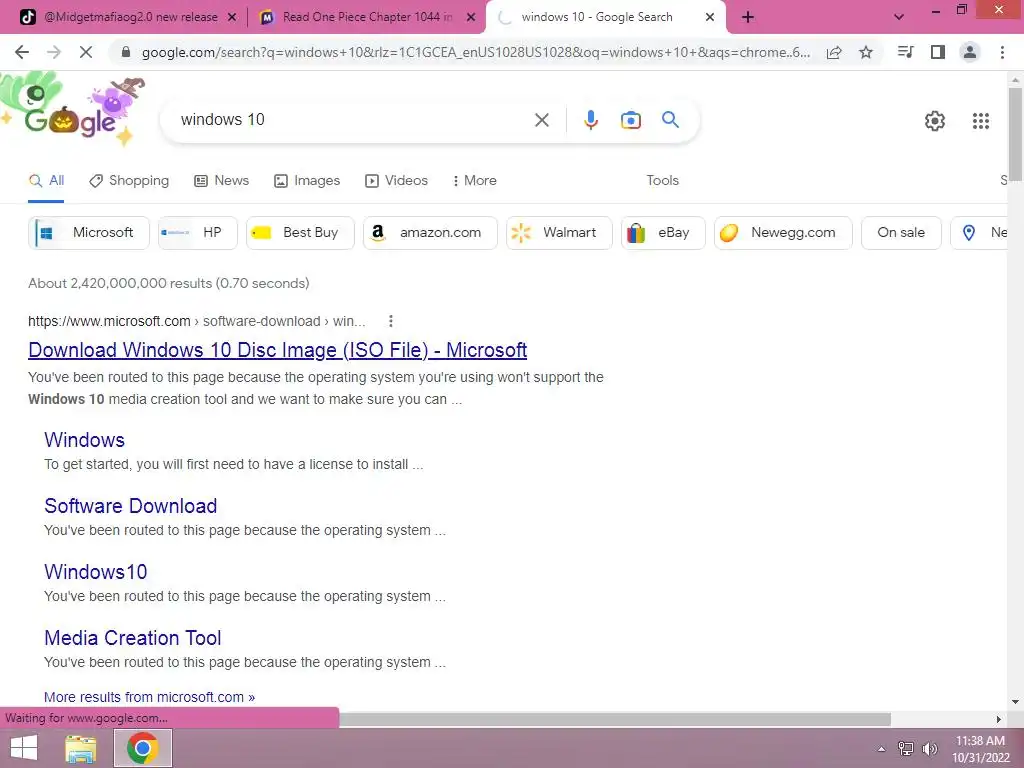
Task: Expand the tab search dropdown
Action: pos(899,17)
